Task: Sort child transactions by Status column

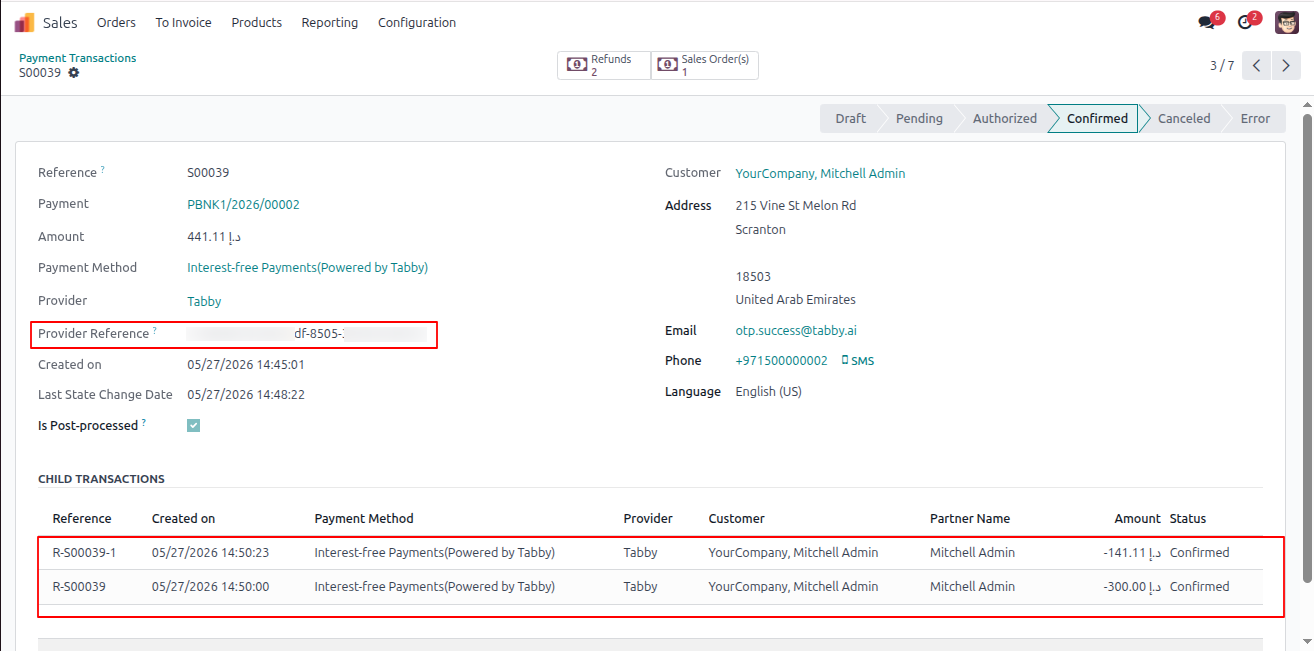Action: point(1188,518)
